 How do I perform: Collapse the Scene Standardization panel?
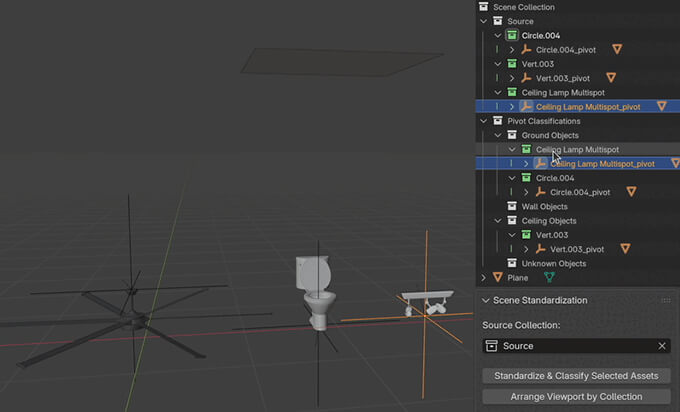(486, 300)
